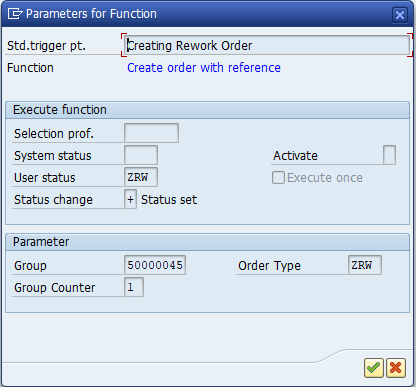Click the User status field showing ZRW
Viewport: 416px width, 387px height.
141,177
